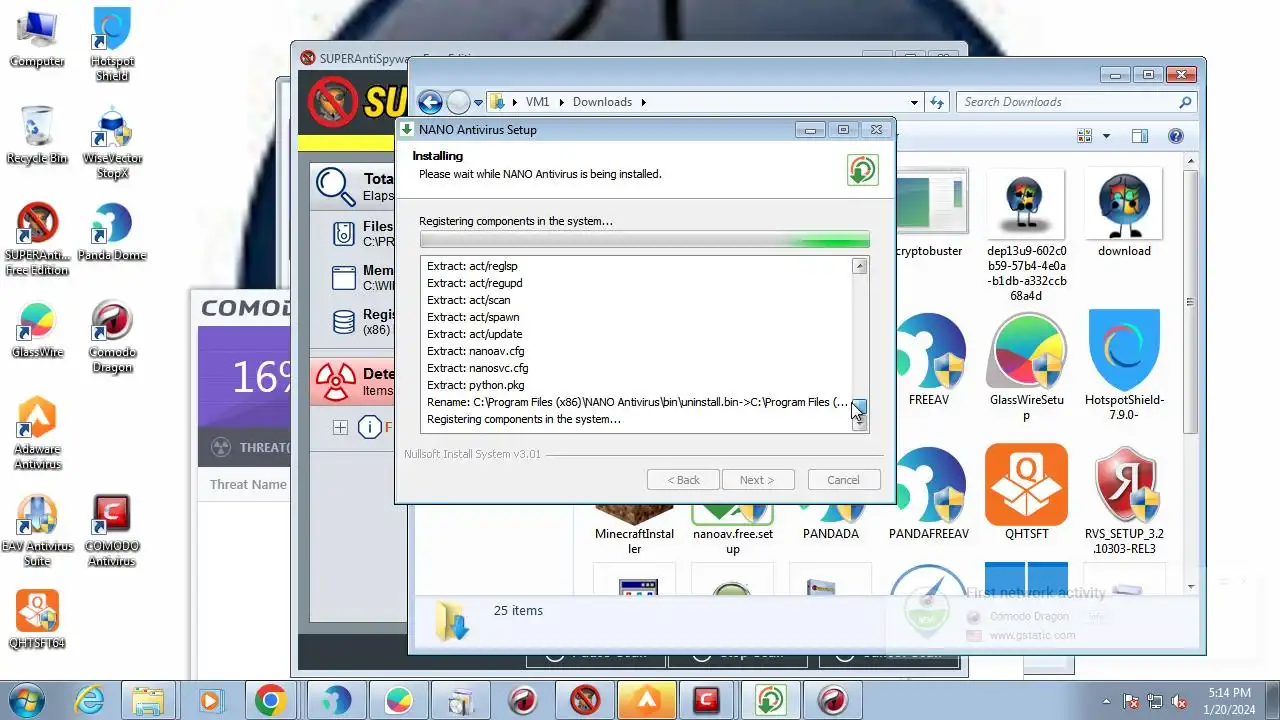This screenshot has height=720, width=1280.
Task: Refresh the Downloads folder view
Action: tap(937, 102)
